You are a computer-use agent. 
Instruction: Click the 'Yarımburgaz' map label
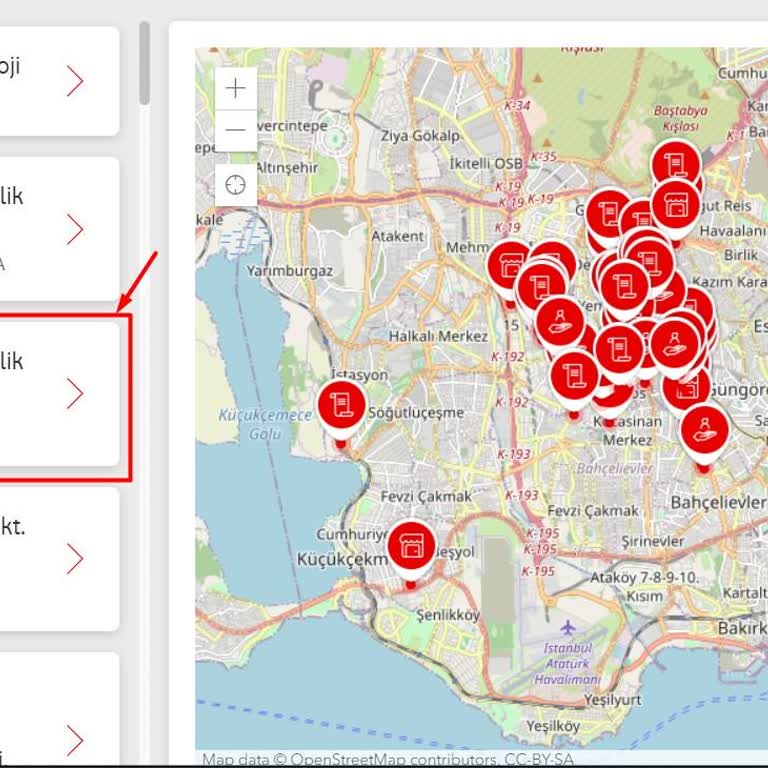[x=290, y=271]
